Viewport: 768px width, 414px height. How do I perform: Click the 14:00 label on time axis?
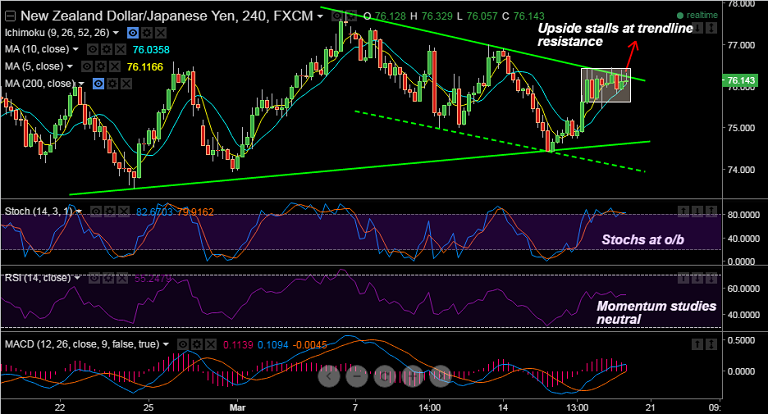pos(430,407)
